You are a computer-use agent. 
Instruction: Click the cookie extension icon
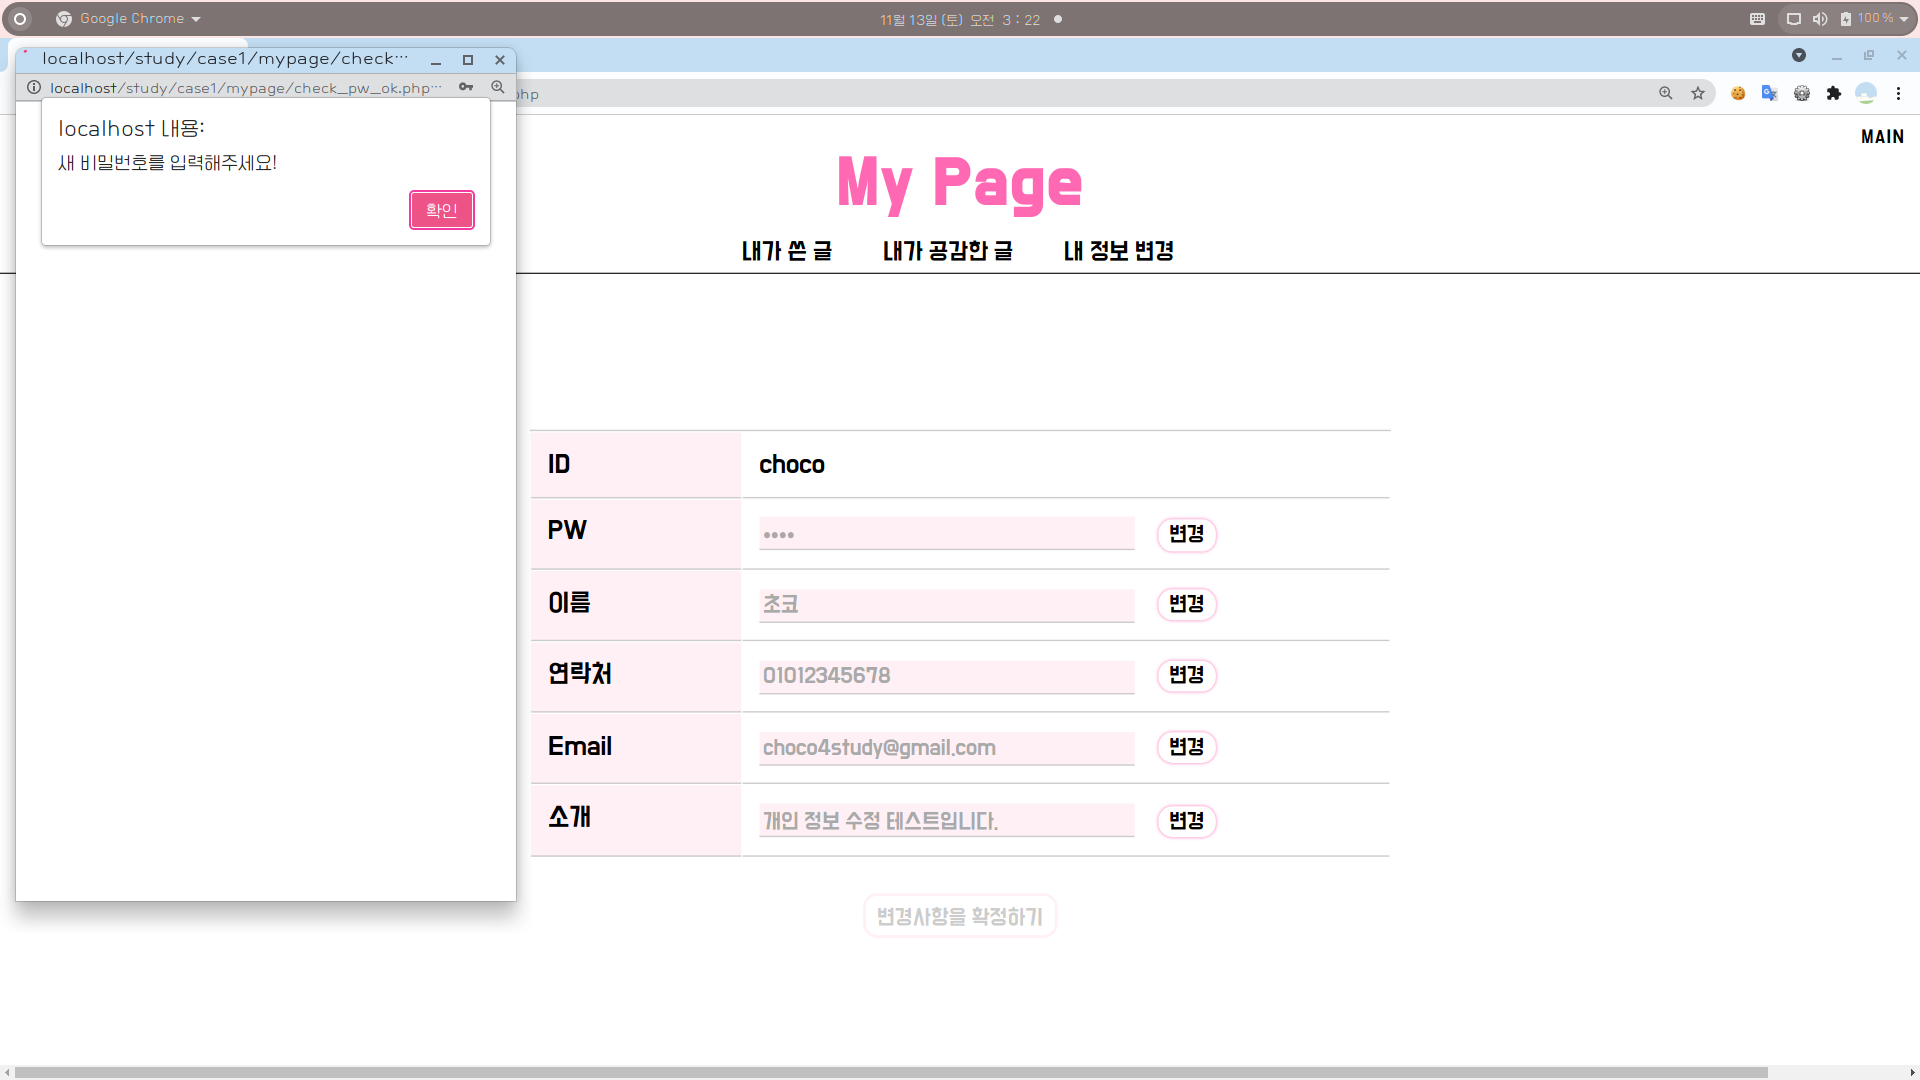(x=1738, y=93)
